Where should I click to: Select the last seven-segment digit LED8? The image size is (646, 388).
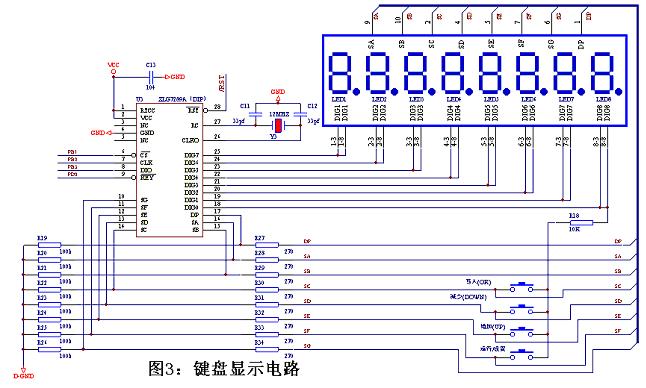[x=606, y=73]
